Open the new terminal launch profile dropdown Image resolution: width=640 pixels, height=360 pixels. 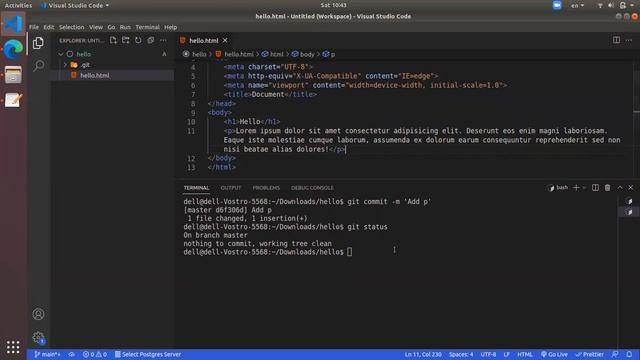point(584,187)
